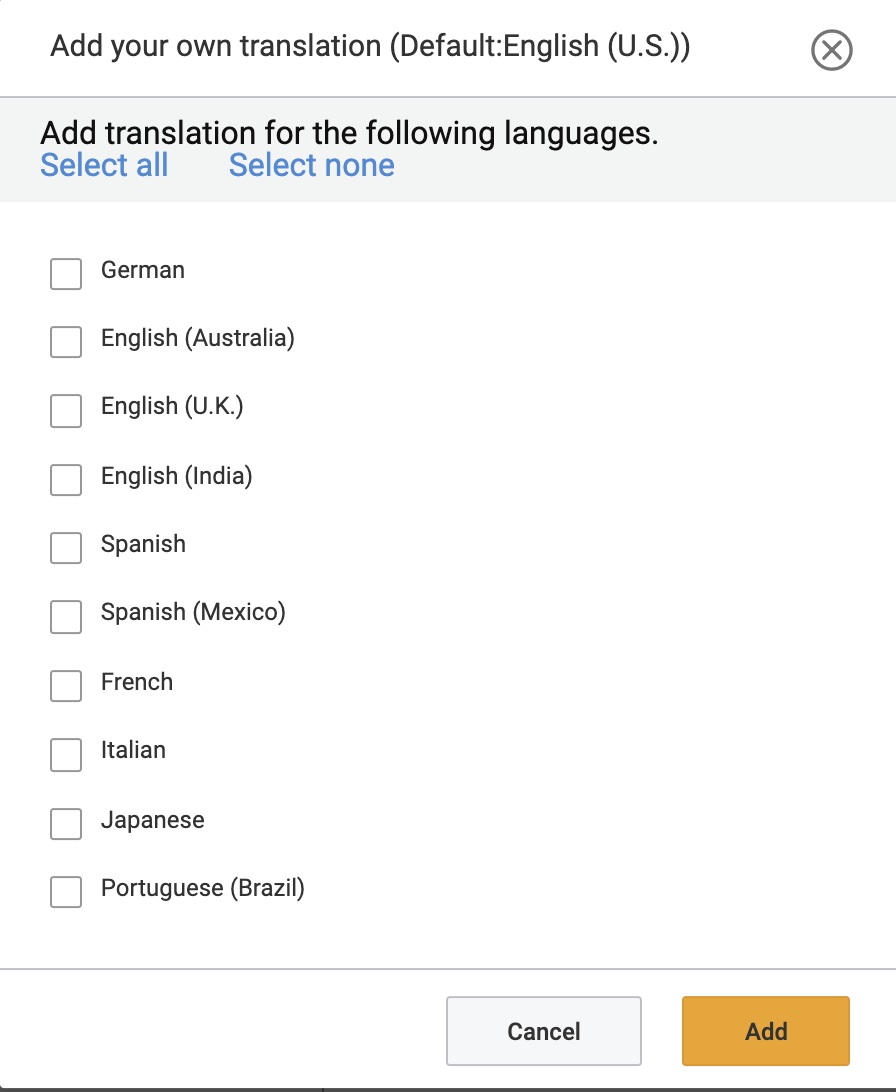The width and height of the screenshot is (896, 1092).
Task: Close the translation dialog with X icon
Action: (x=831, y=50)
